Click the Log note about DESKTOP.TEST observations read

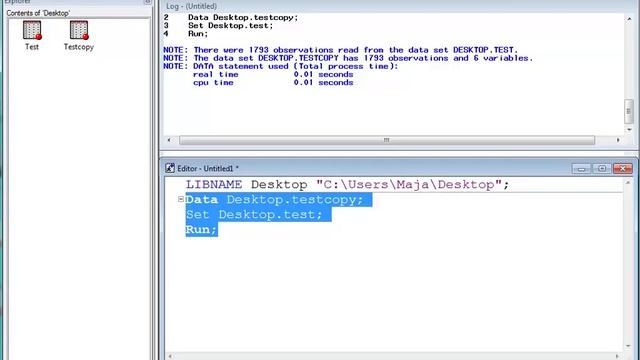tap(340, 50)
